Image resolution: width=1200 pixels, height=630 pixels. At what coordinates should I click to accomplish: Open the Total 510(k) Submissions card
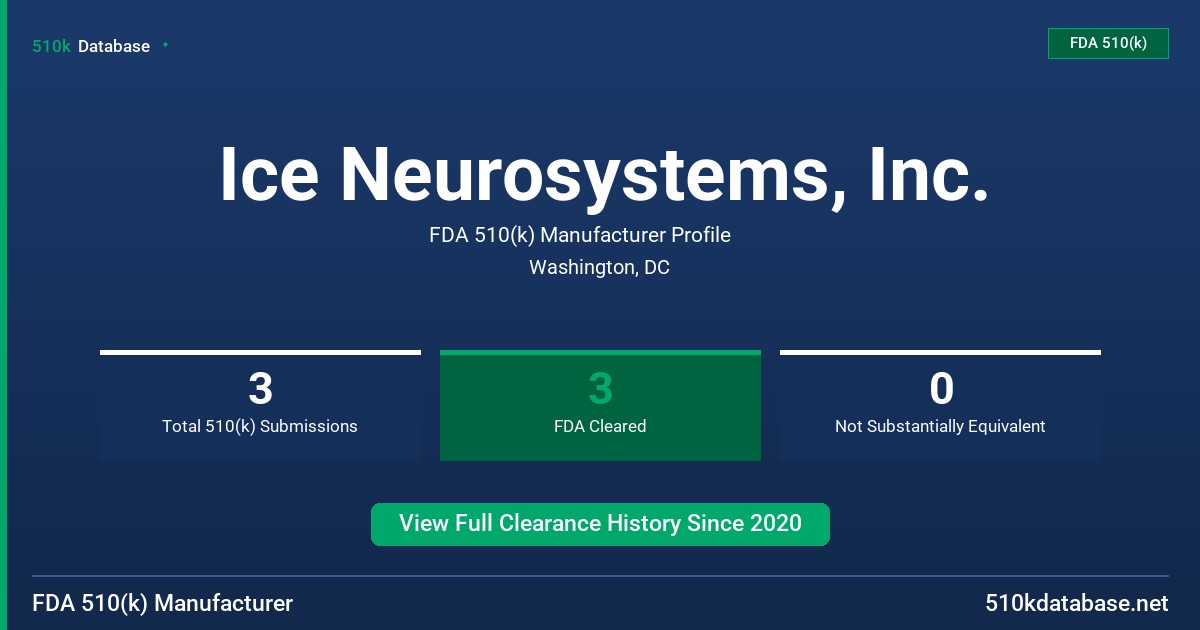(260, 405)
